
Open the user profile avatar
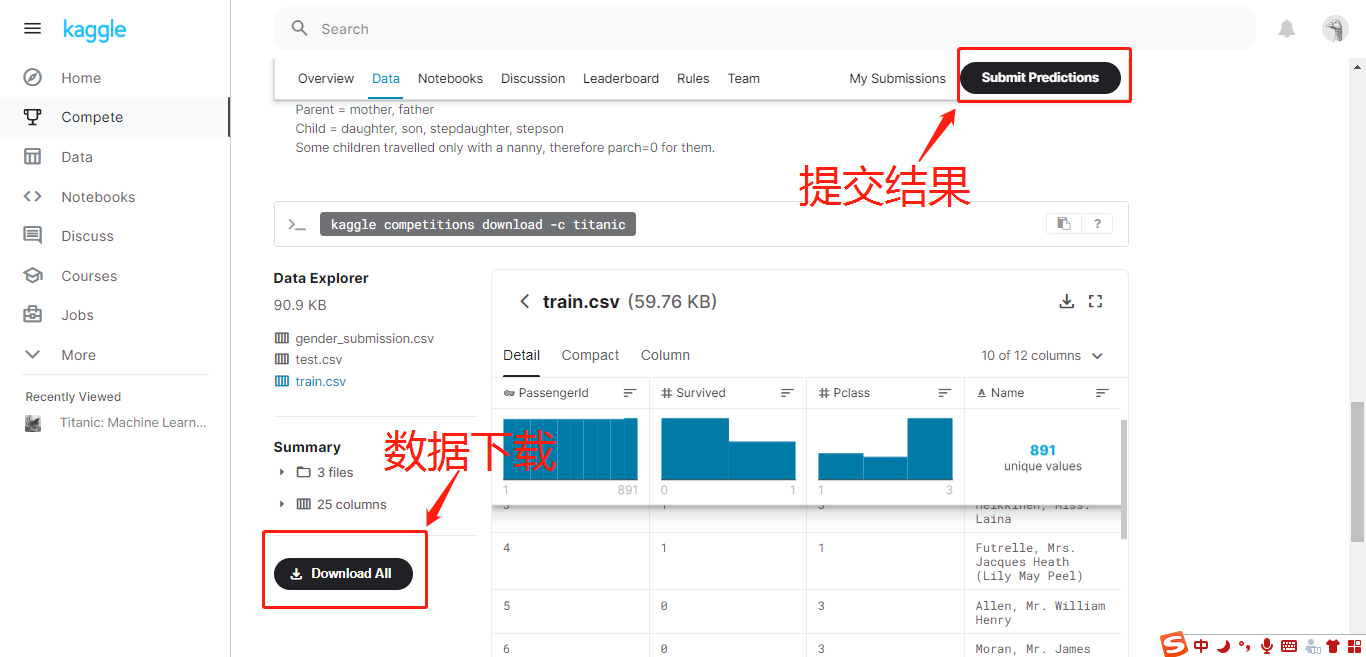click(1335, 29)
